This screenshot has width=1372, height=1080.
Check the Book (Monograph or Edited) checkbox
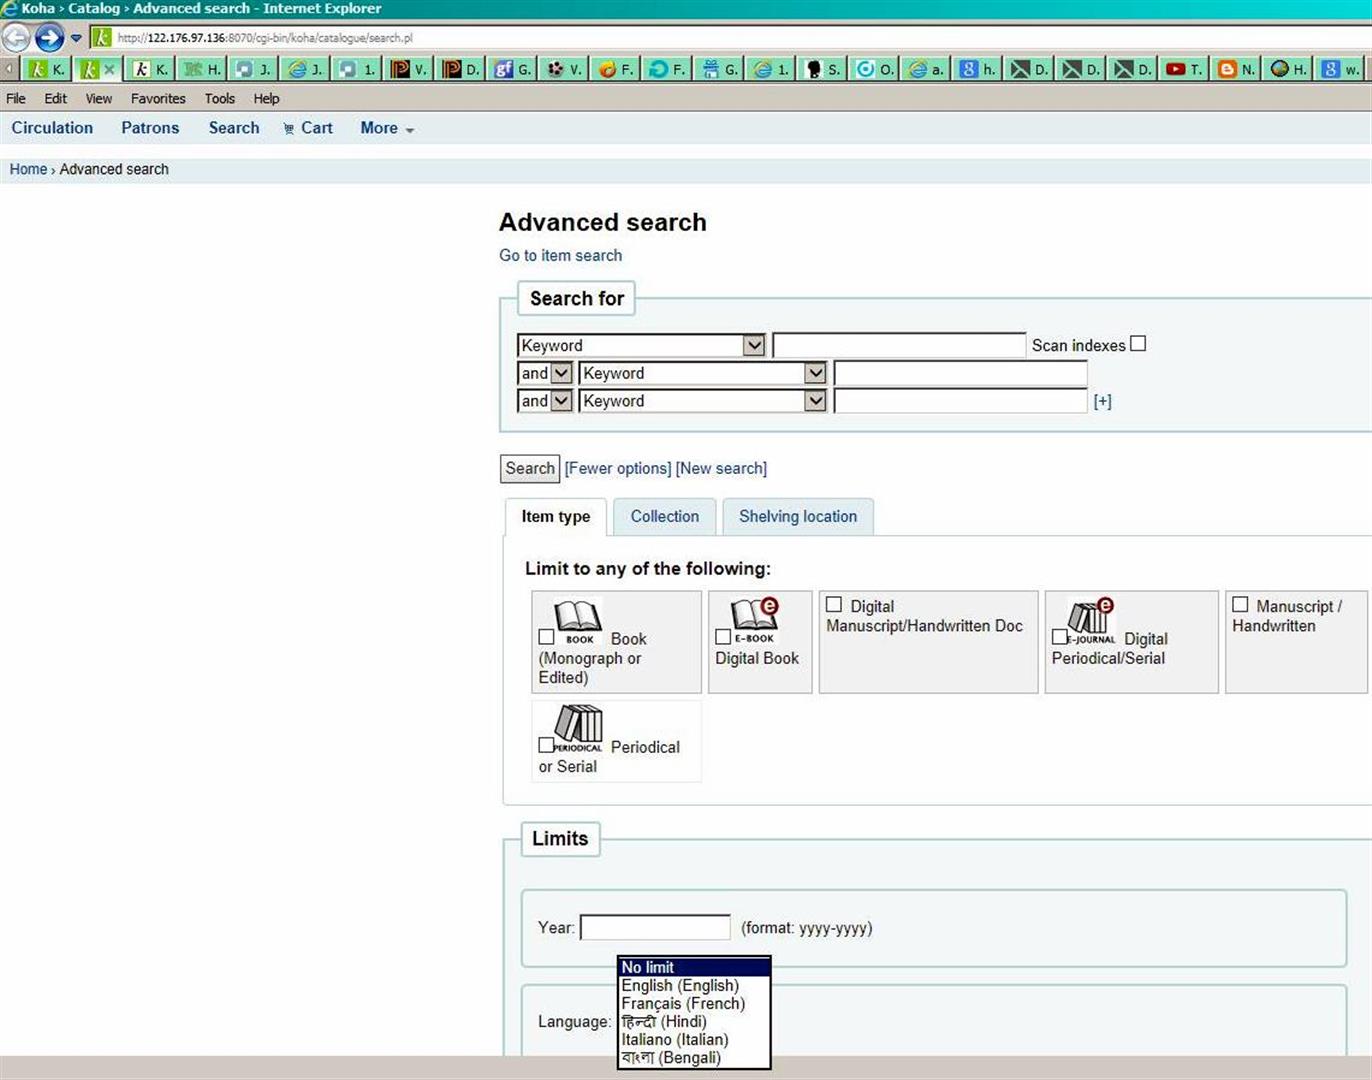point(546,637)
